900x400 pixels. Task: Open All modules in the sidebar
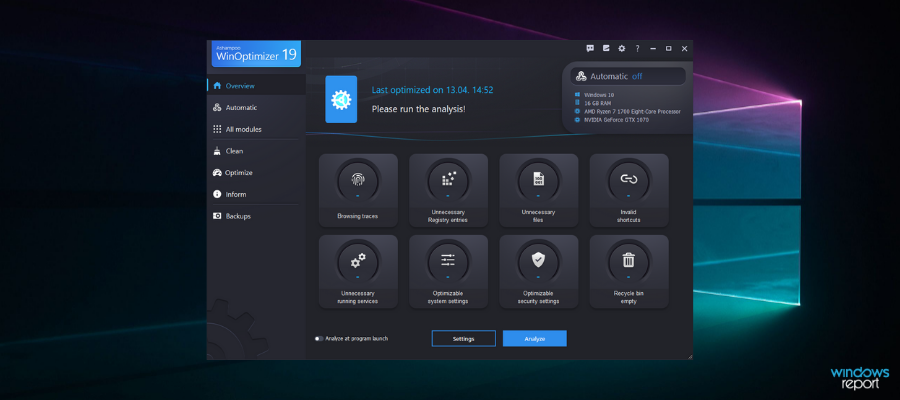pyautogui.click(x=256, y=129)
